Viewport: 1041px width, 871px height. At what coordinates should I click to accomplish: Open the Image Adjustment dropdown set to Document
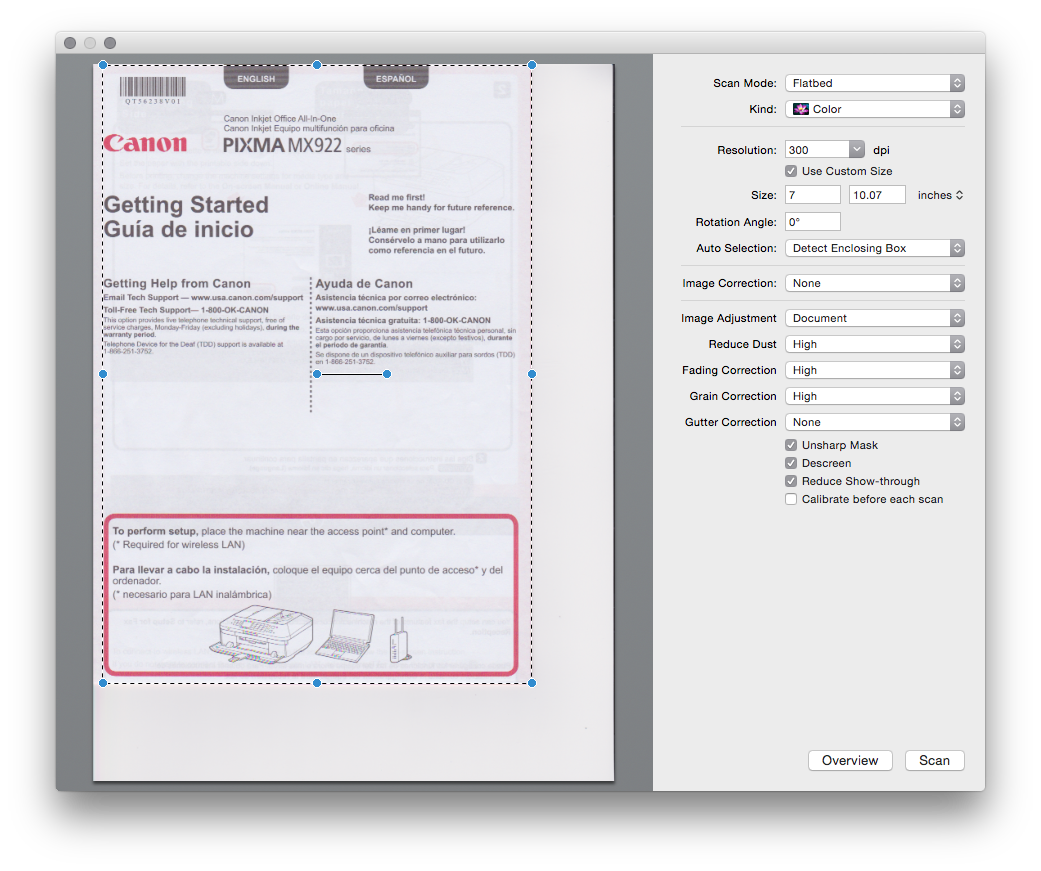(874, 318)
